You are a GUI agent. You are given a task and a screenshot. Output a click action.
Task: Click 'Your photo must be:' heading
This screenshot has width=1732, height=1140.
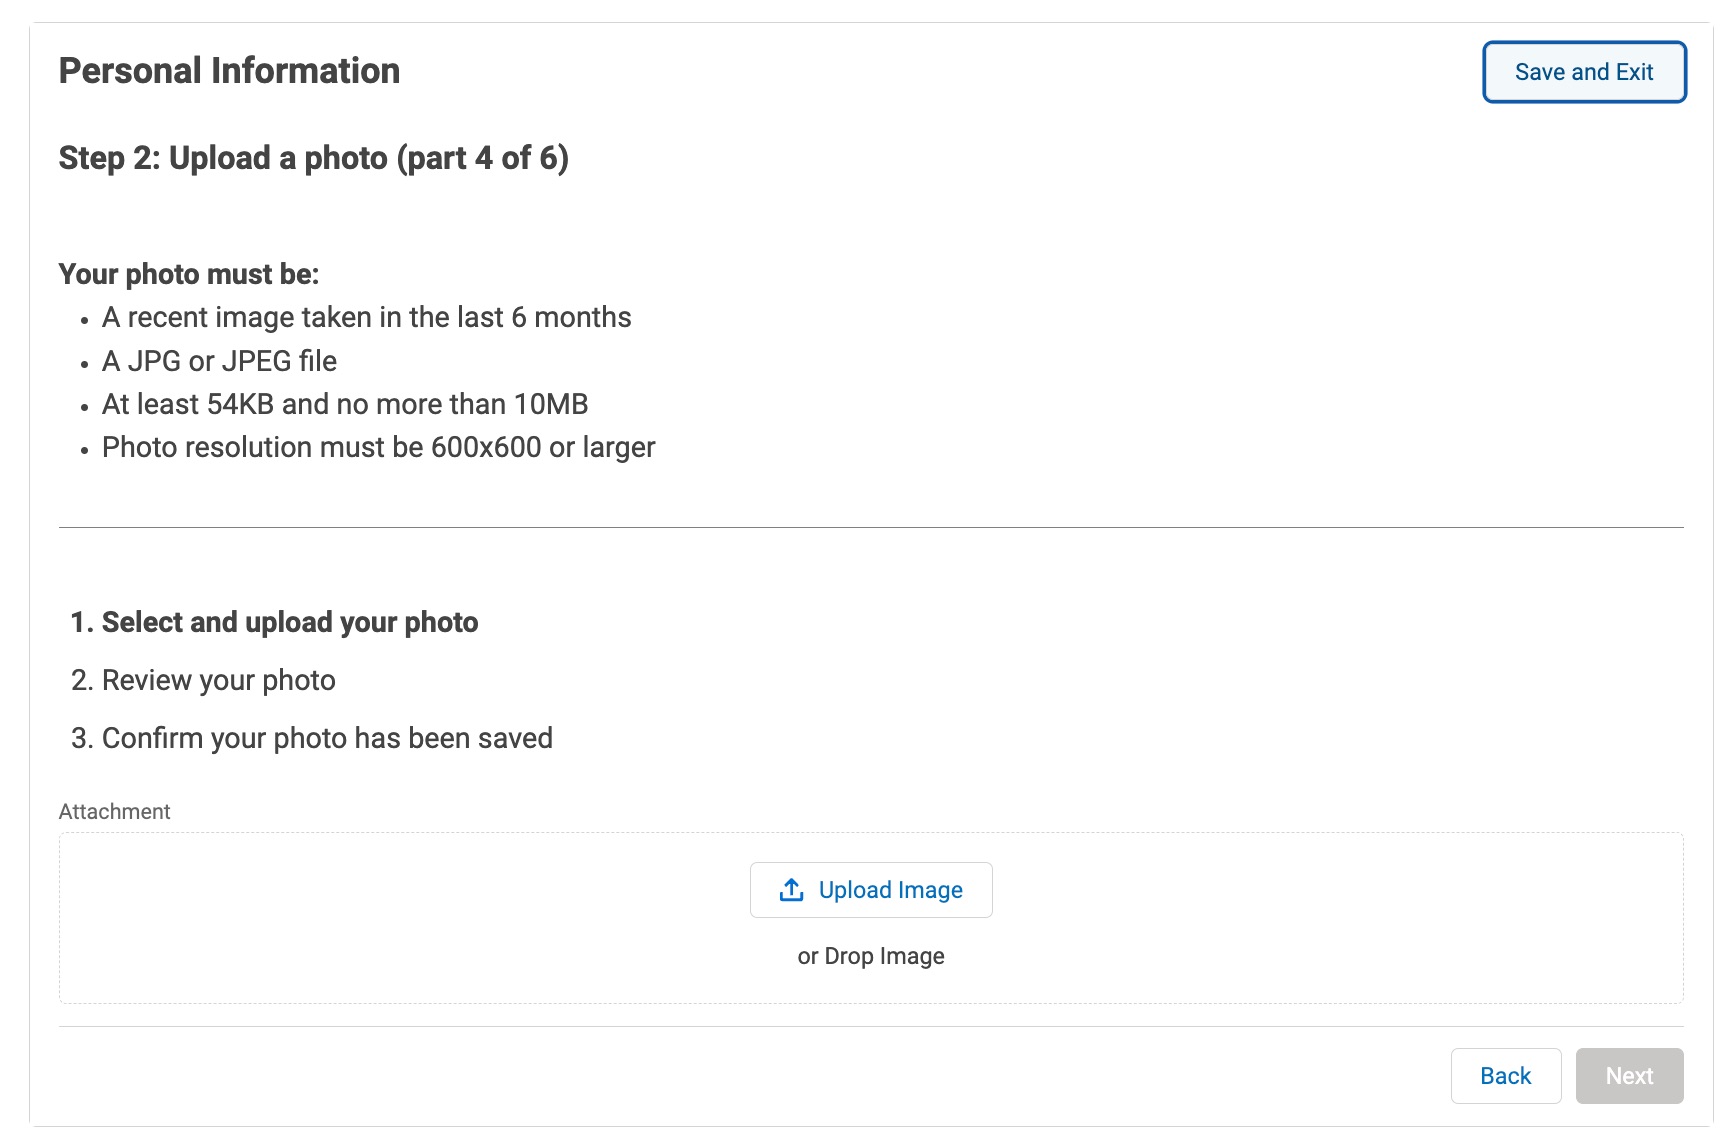[x=189, y=274]
